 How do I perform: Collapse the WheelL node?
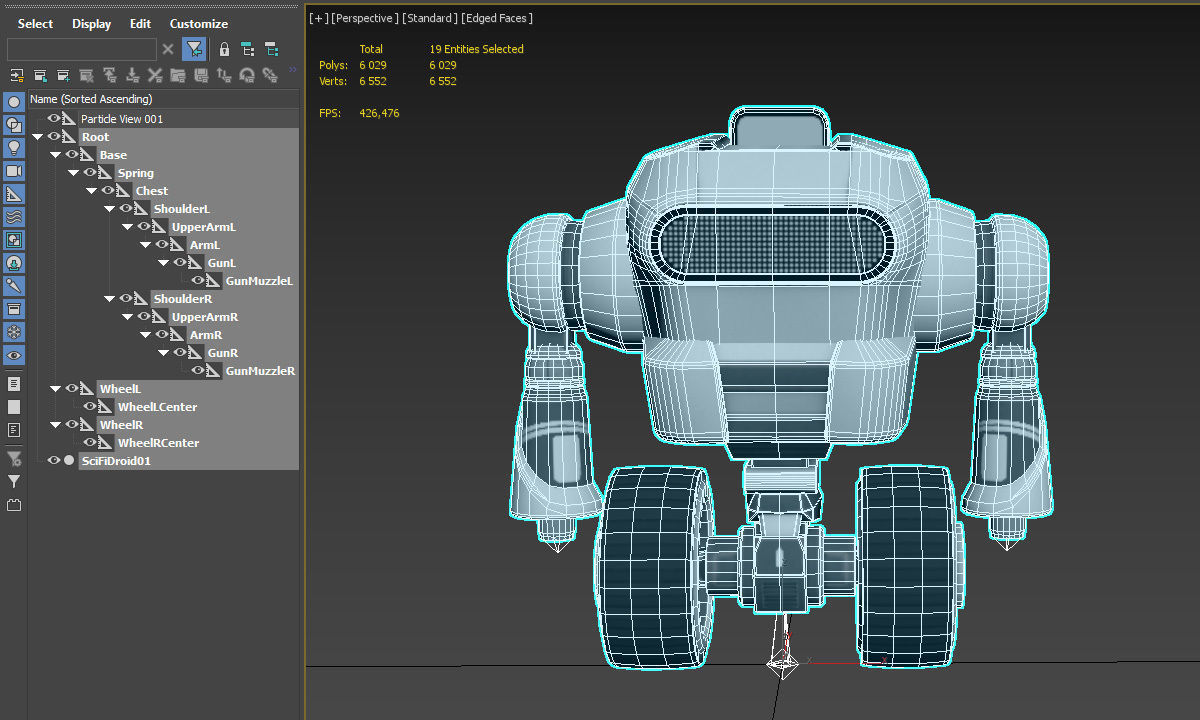(56, 389)
